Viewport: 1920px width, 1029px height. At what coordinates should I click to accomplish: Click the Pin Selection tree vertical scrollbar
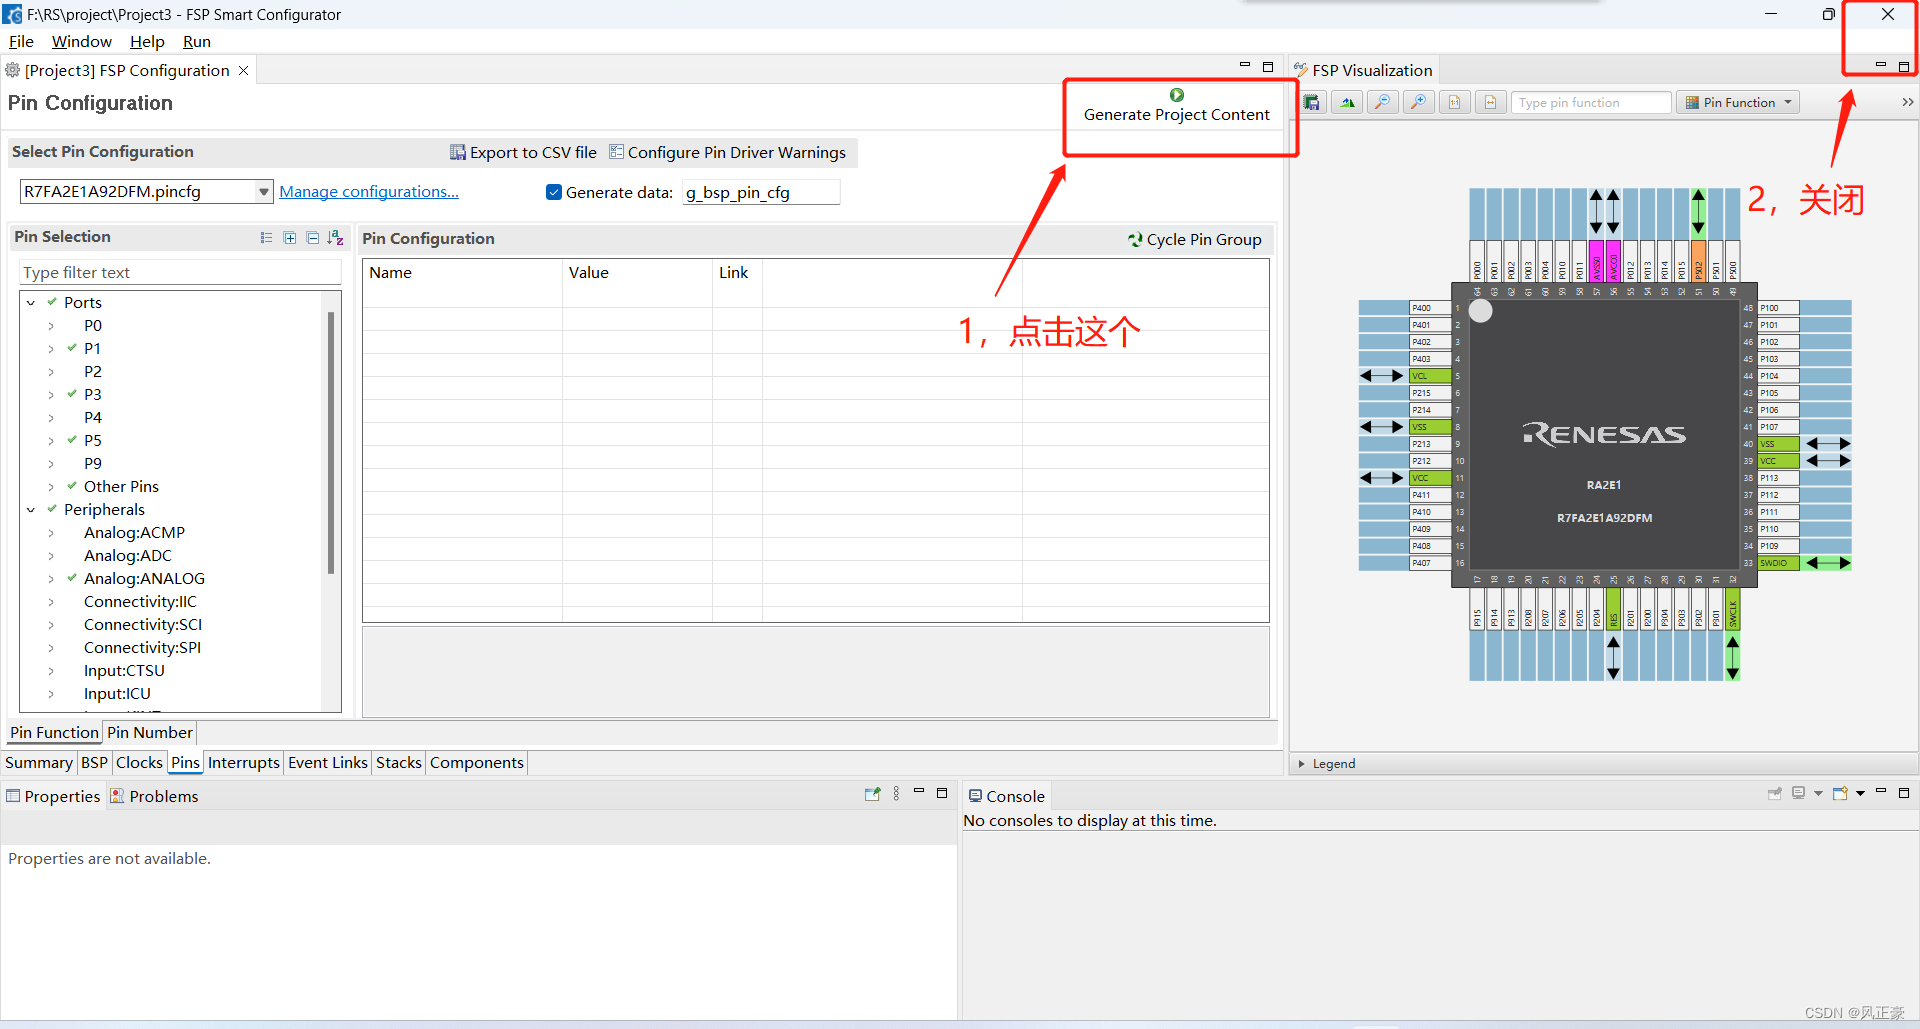[x=331, y=442]
